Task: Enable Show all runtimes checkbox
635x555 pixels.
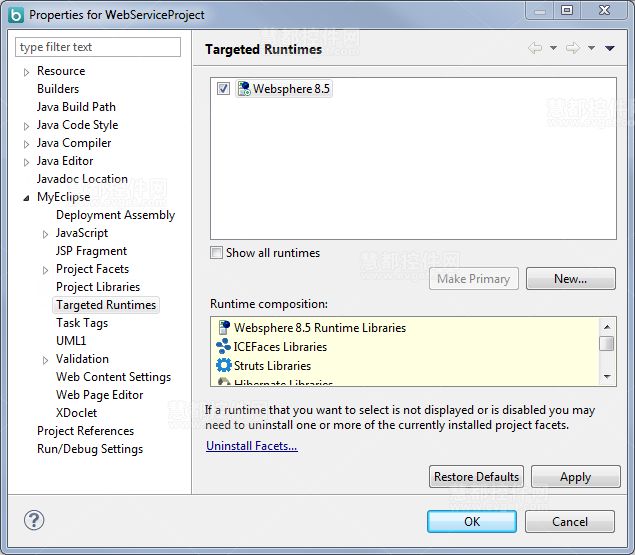Action: click(216, 252)
